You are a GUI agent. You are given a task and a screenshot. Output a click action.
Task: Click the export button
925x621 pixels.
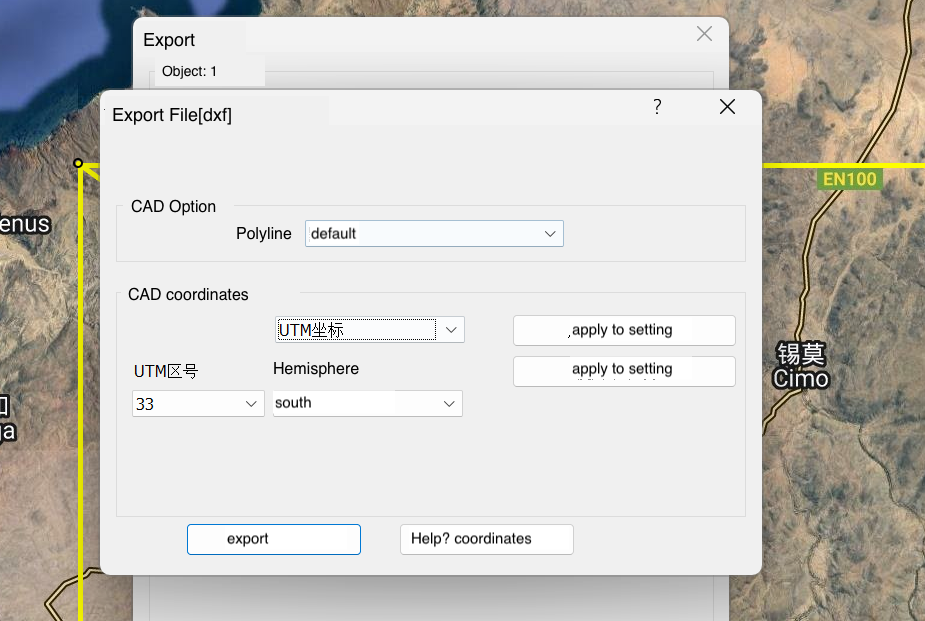tap(273, 539)
